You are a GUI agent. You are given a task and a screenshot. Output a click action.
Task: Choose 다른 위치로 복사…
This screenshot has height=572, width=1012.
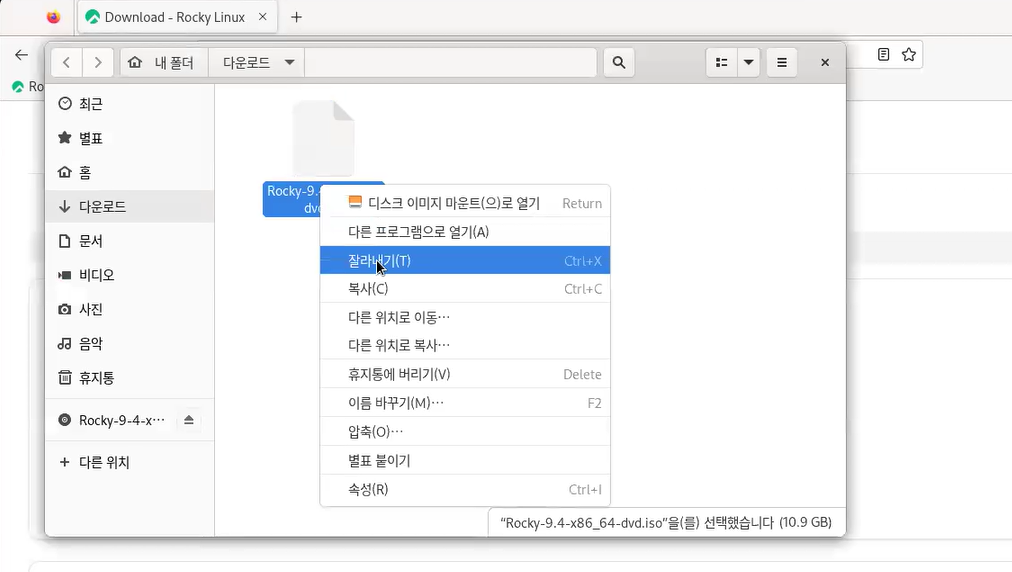pyautogui.click(x=465, y=345)
